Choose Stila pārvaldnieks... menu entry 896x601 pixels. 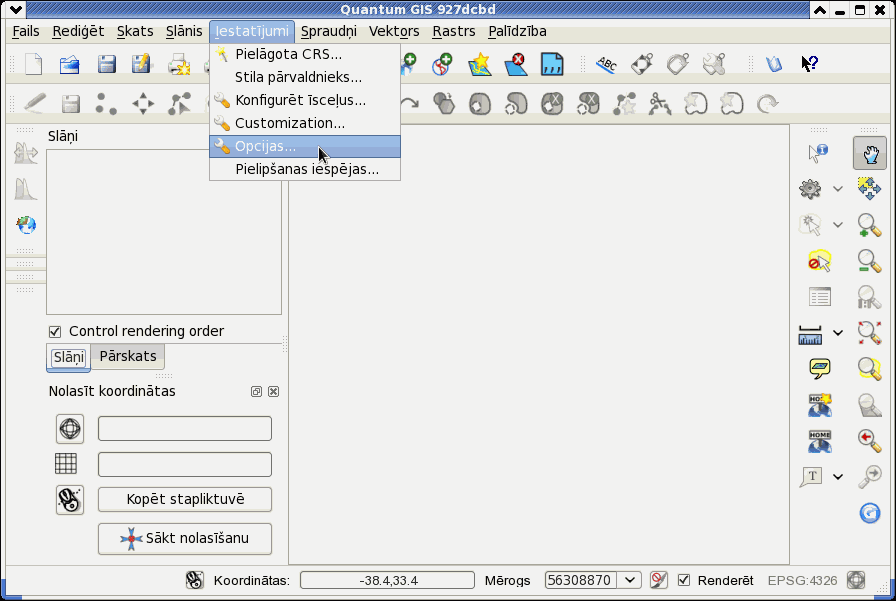(x=305, y=77)
